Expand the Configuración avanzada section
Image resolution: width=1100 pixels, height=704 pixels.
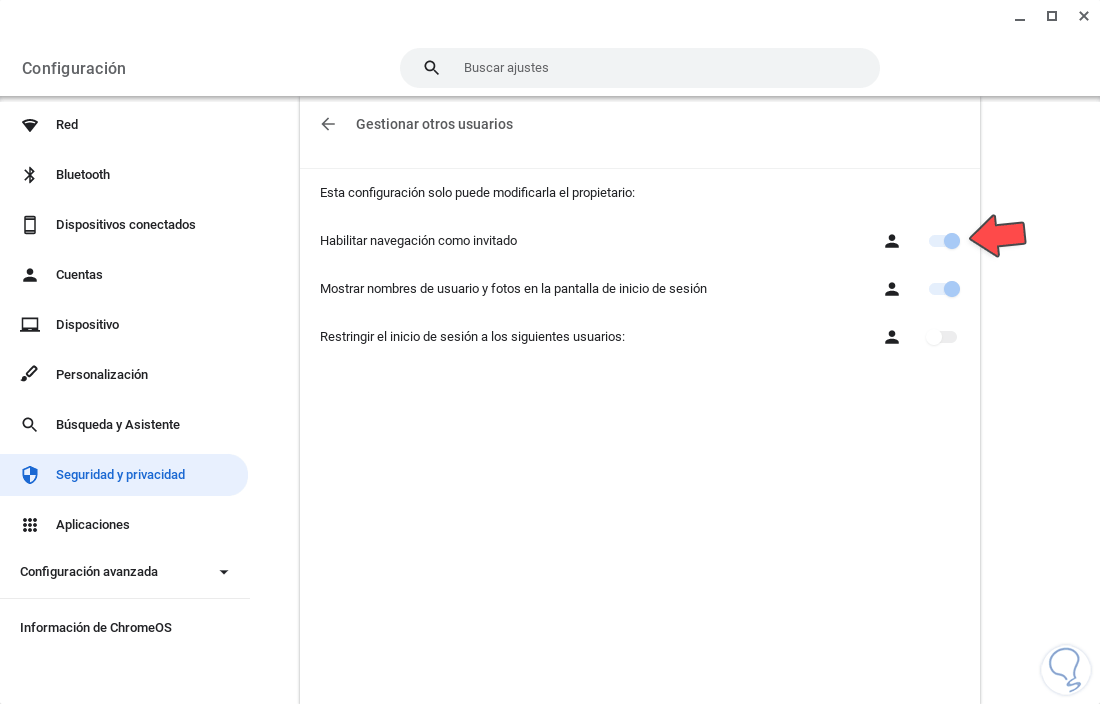(224, 572)
